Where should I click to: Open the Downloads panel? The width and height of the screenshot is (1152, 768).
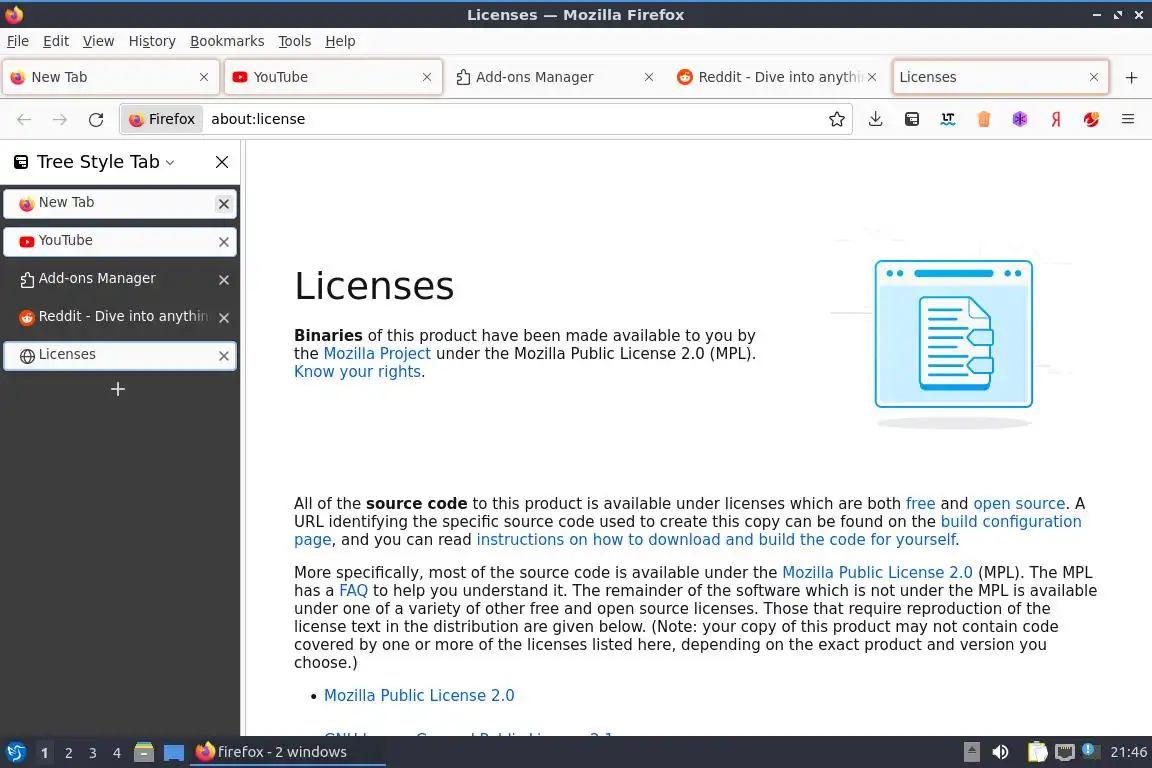875,119
